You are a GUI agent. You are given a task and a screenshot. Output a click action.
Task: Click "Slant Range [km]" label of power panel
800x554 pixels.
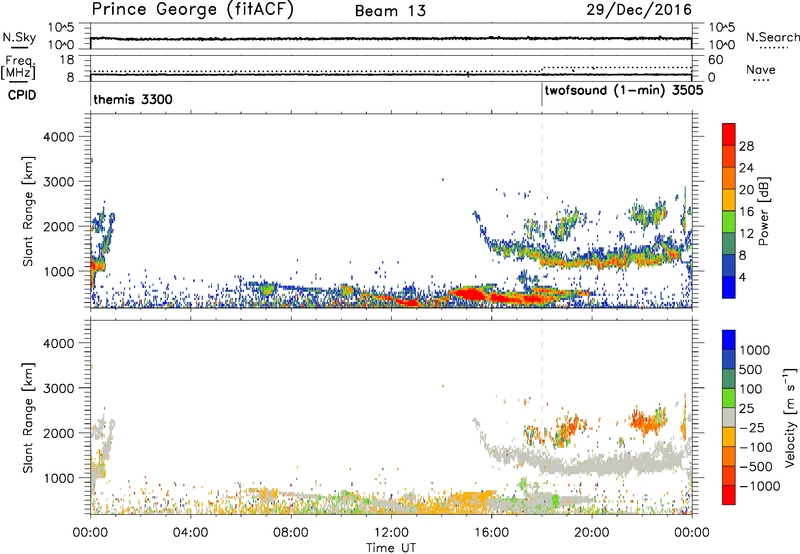(x=28, y=211)
